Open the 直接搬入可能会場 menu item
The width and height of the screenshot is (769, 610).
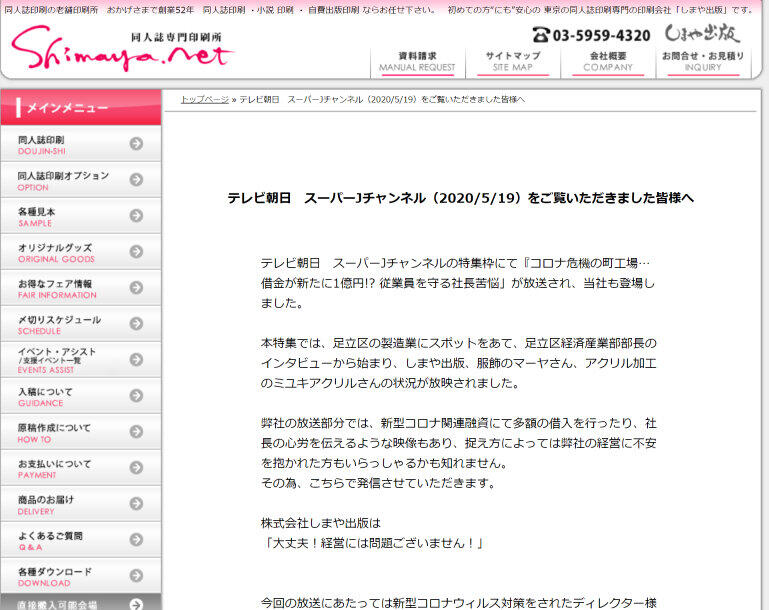coord(81,603)
